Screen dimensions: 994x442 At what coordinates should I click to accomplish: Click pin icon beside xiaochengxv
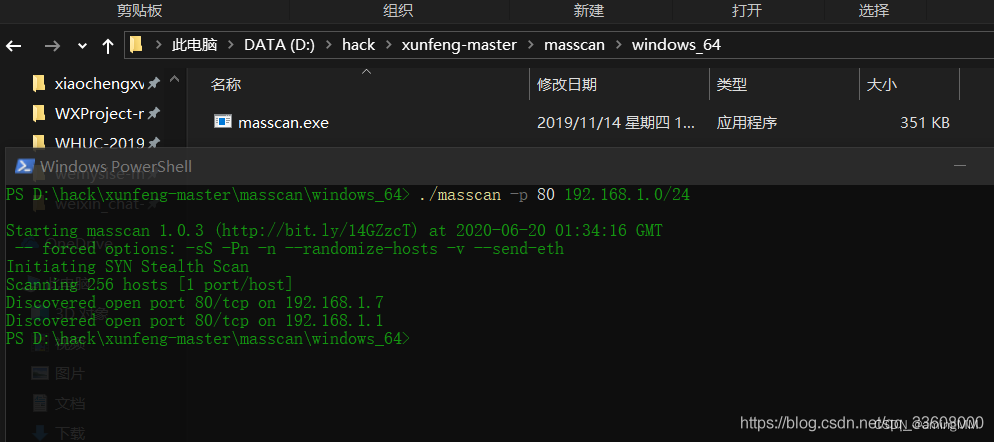153,83
